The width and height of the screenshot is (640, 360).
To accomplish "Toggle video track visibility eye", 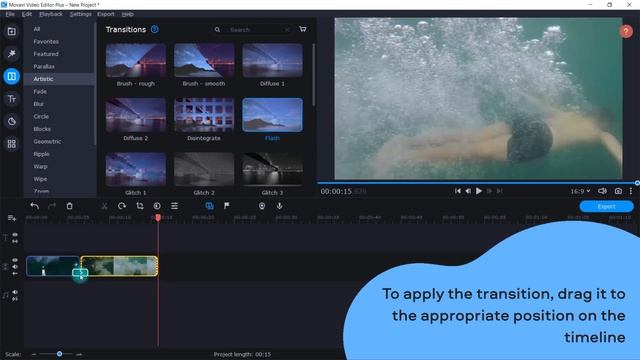I will tap(15, 260).
